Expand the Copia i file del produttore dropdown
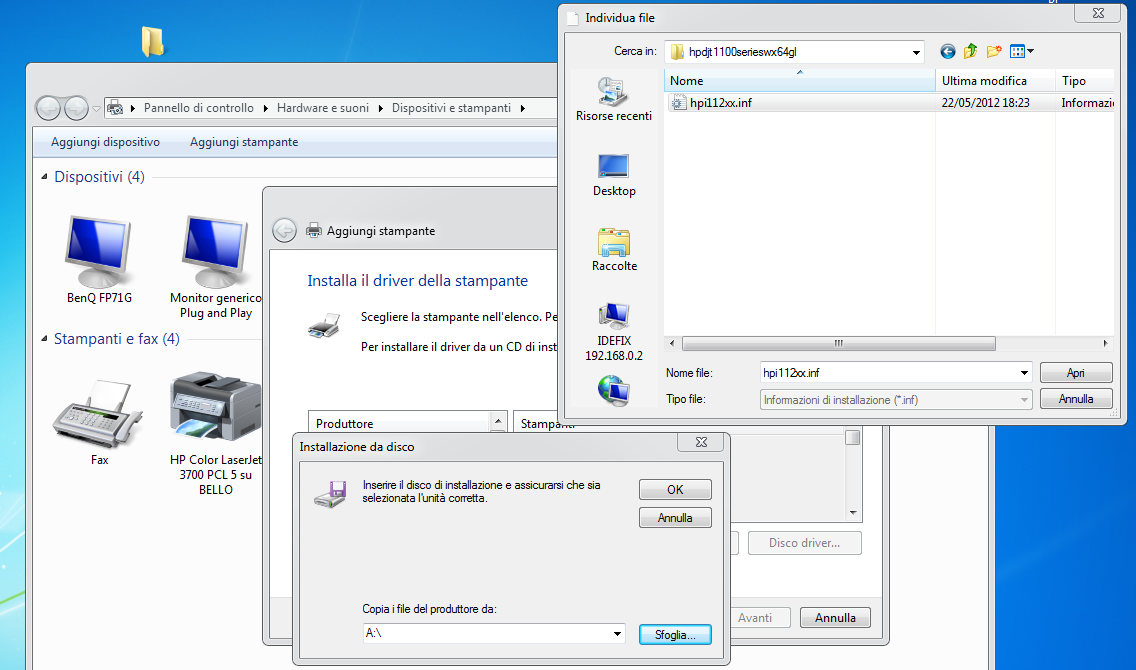The height and width of the screenshot is (670, 1136). [x=616, y=634]
